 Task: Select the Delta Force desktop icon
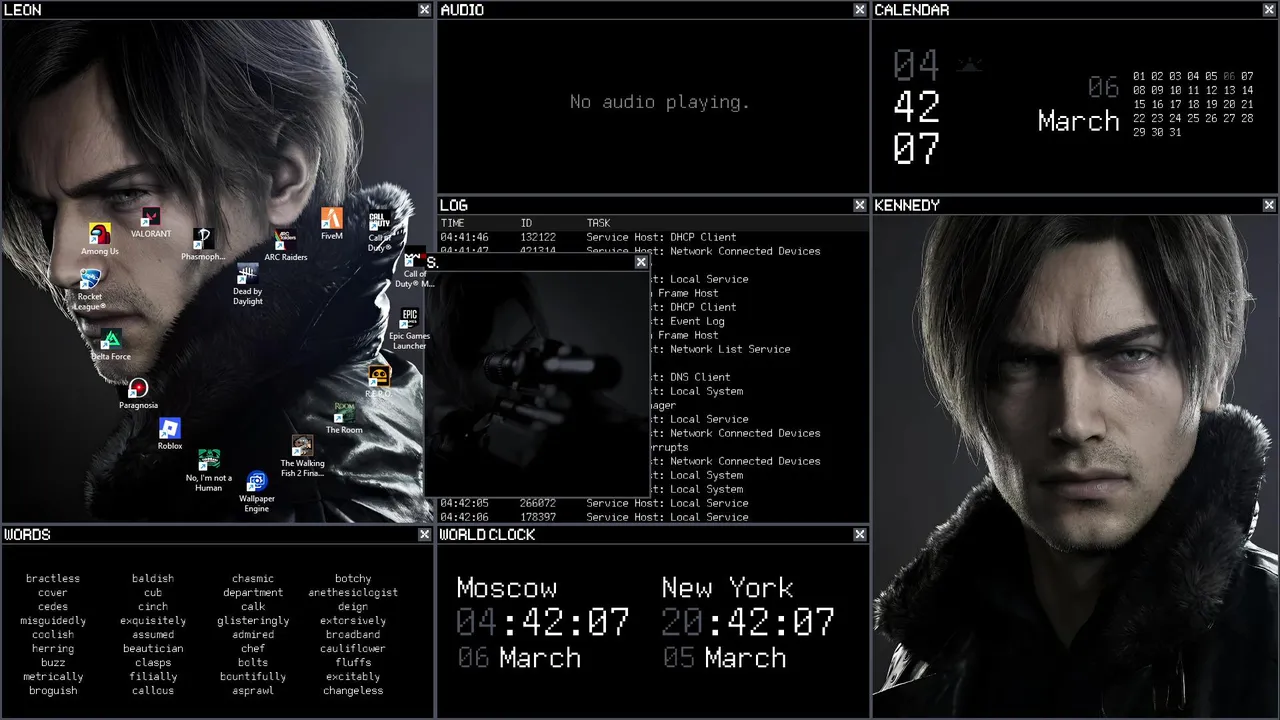[111, 345]
